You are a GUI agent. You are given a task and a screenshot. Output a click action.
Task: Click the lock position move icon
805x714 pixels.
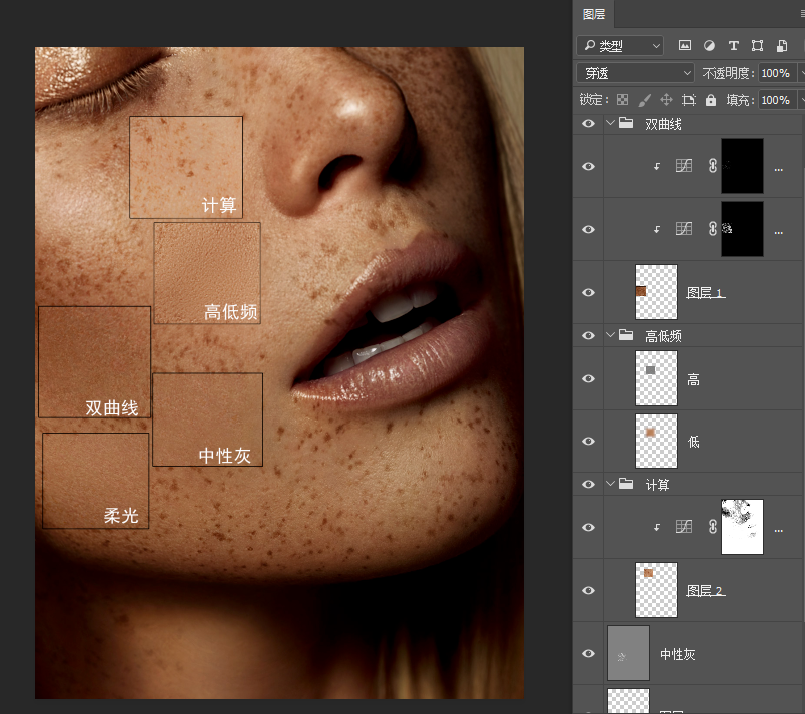(x=666, y=100)
